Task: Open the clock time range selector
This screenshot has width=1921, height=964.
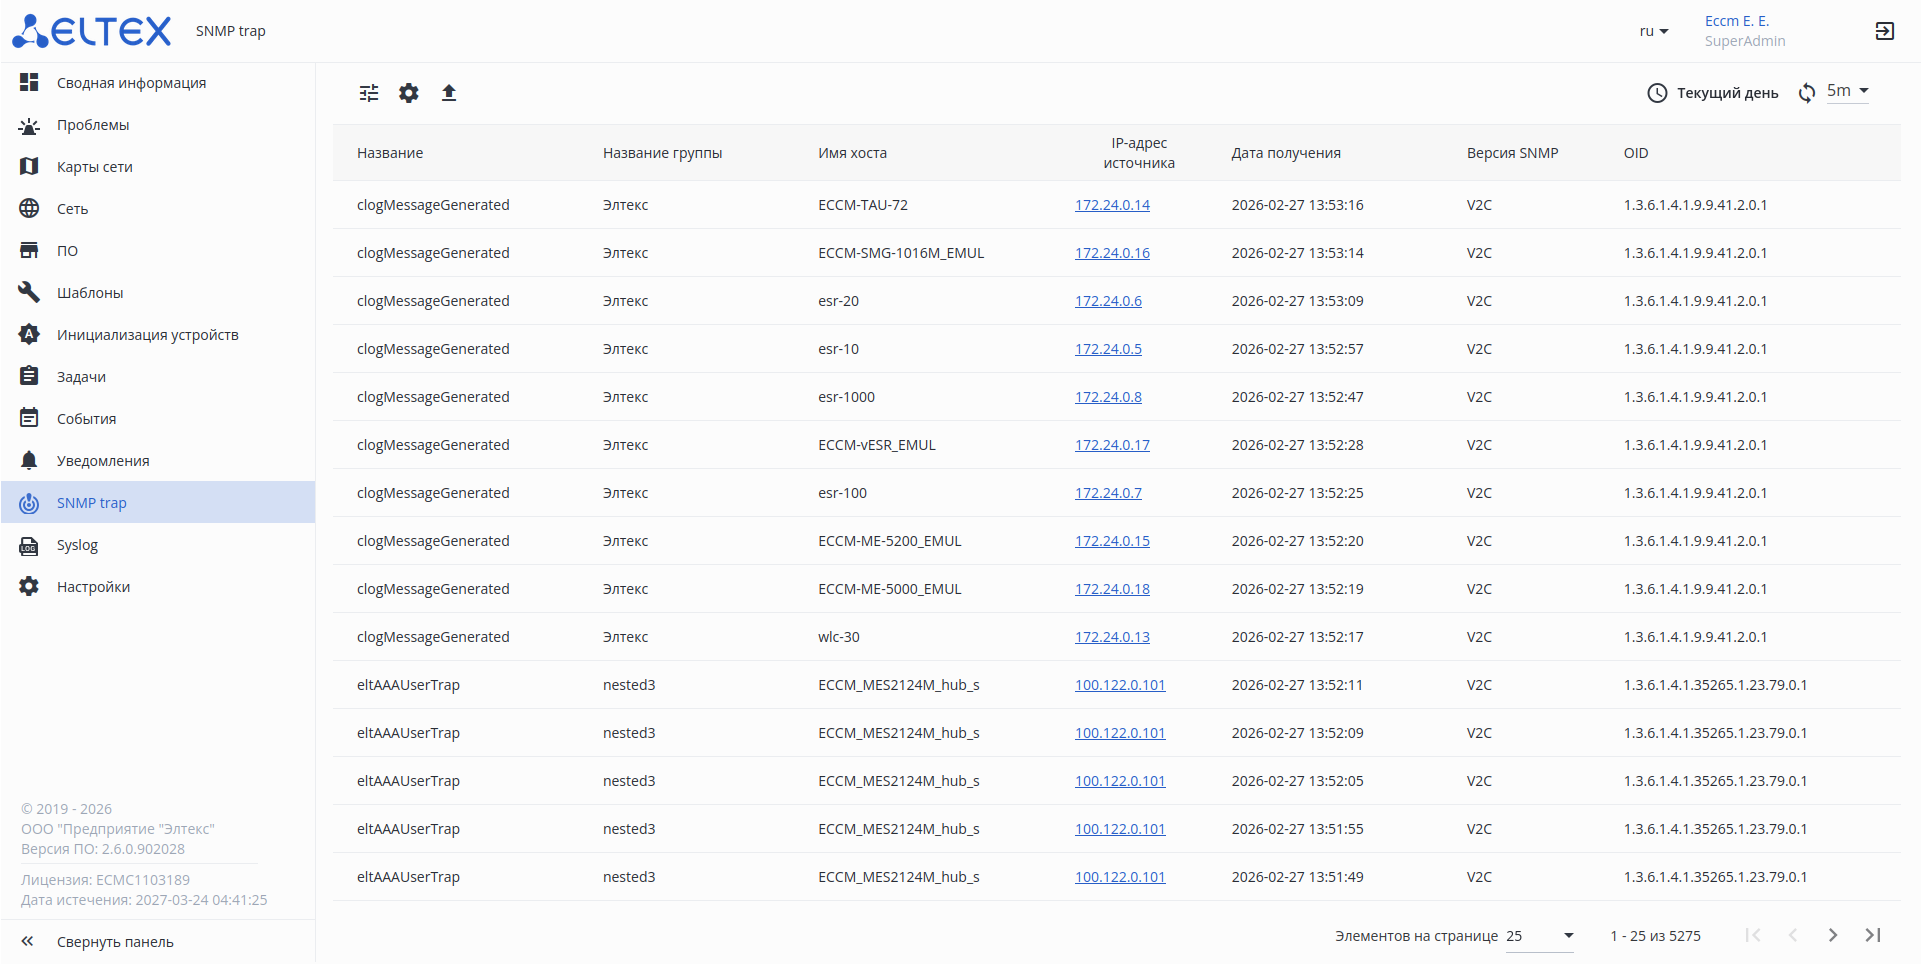Action: click(1712, 93)
